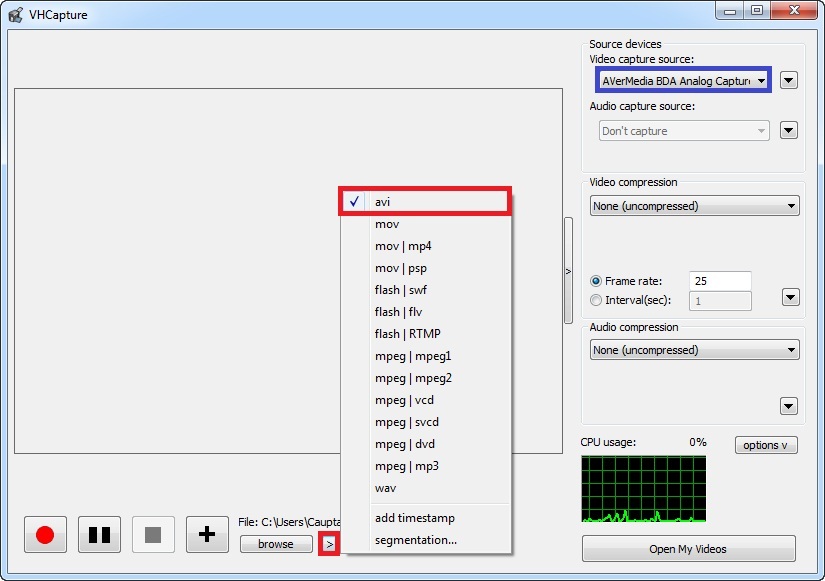Click the VHCapture title bar icon

15,15
